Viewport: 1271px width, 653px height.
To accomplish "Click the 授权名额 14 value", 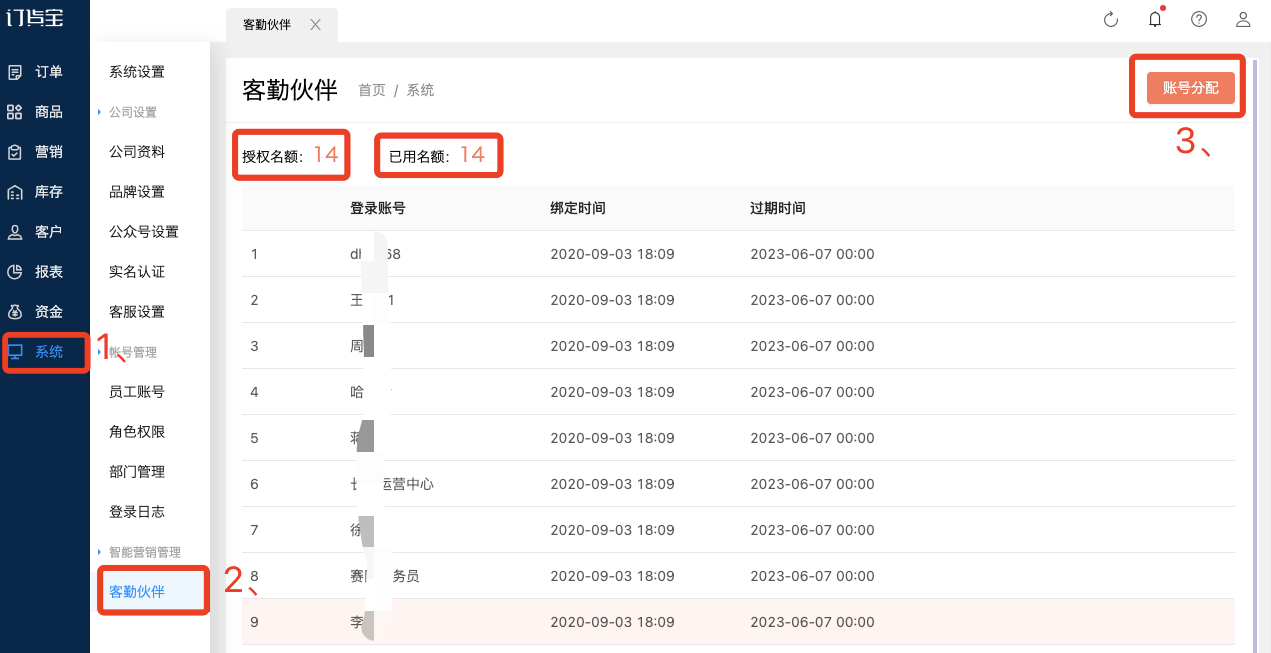I will point(326,155).
